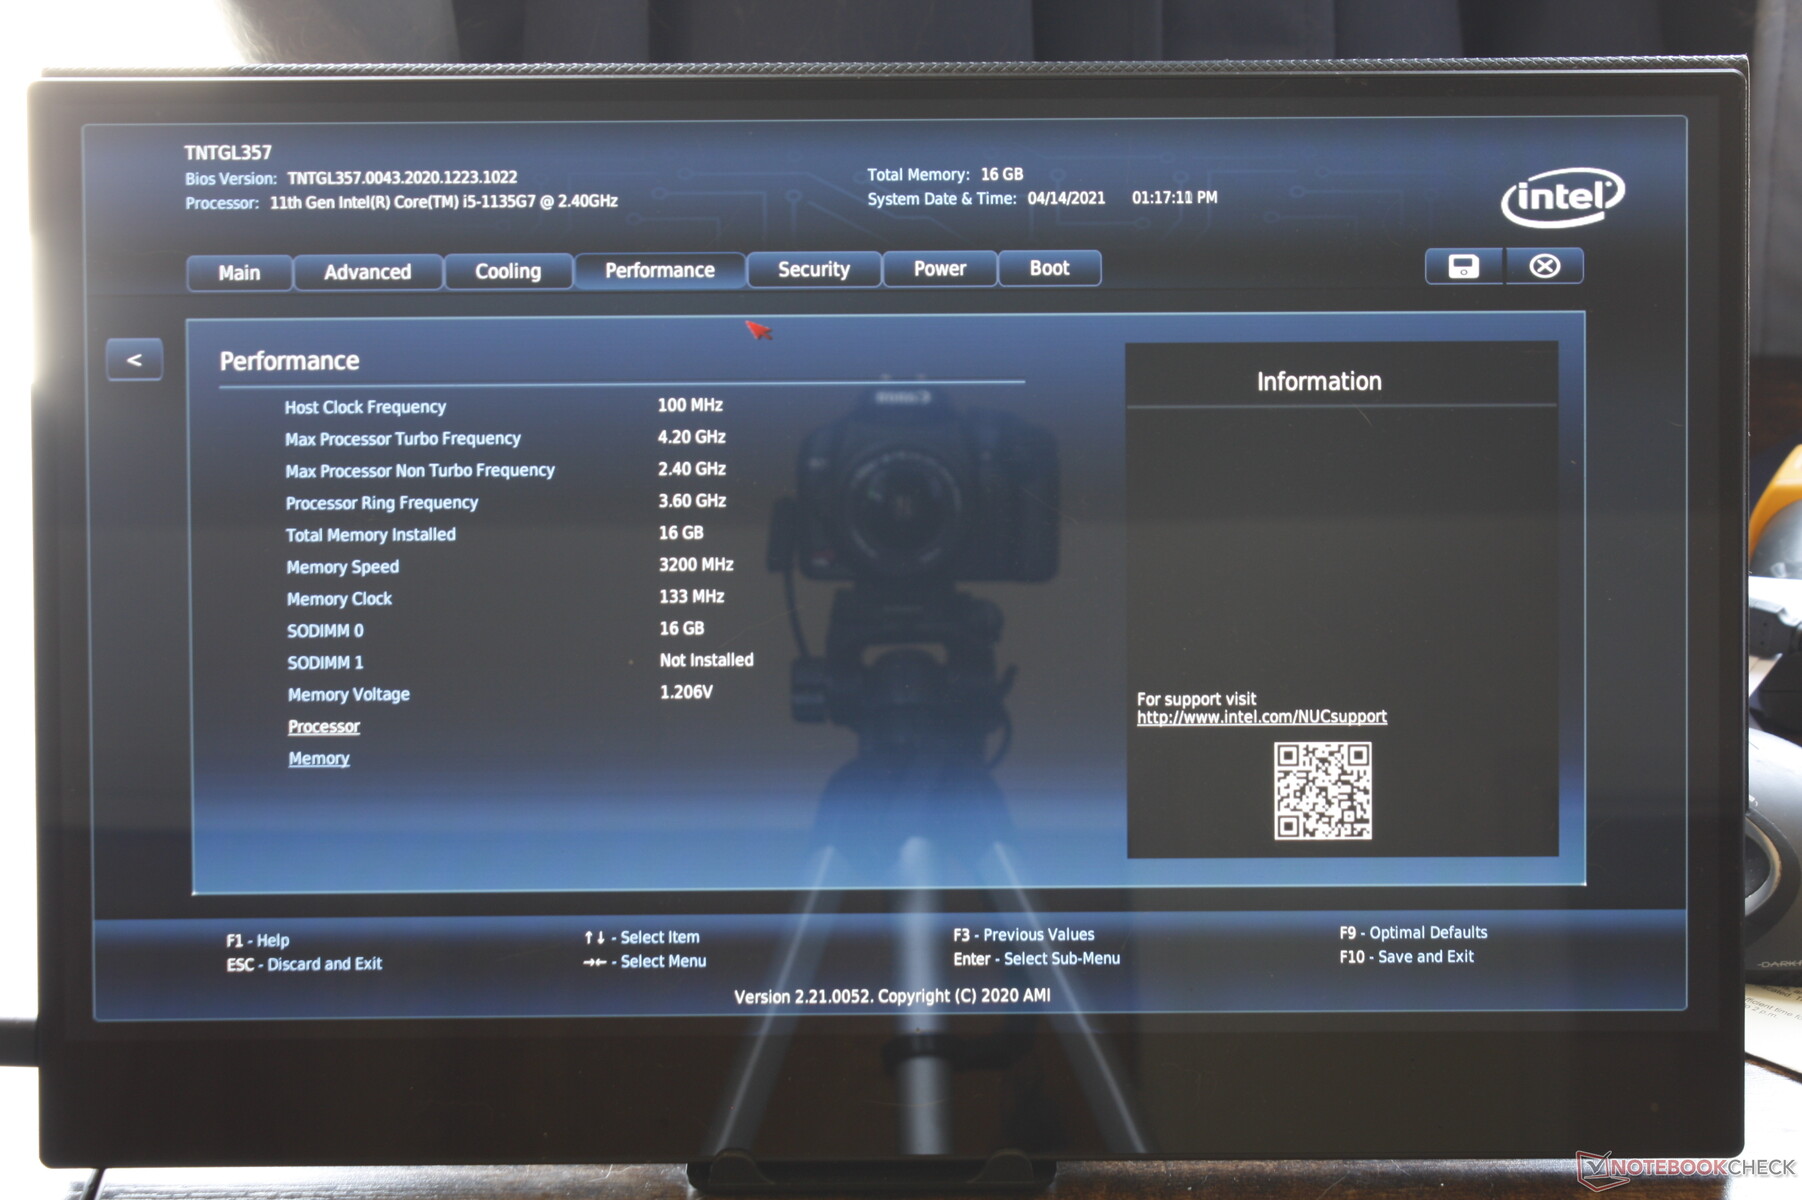Select the SODIMM 1 label

326,663
